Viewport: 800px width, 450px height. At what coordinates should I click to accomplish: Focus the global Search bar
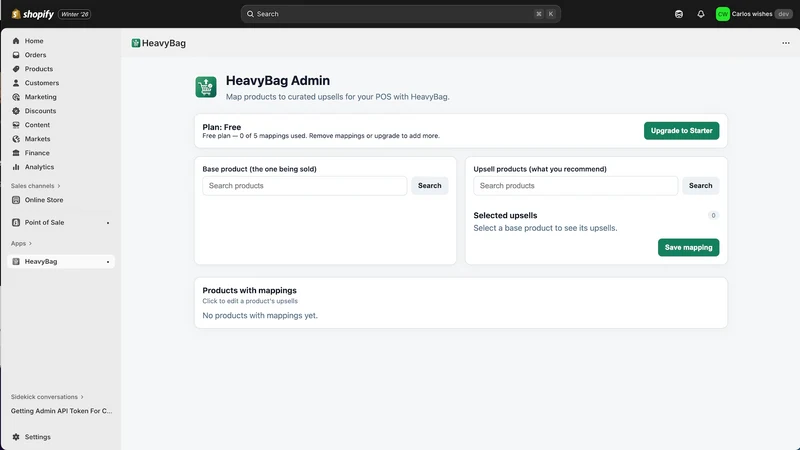401,14
